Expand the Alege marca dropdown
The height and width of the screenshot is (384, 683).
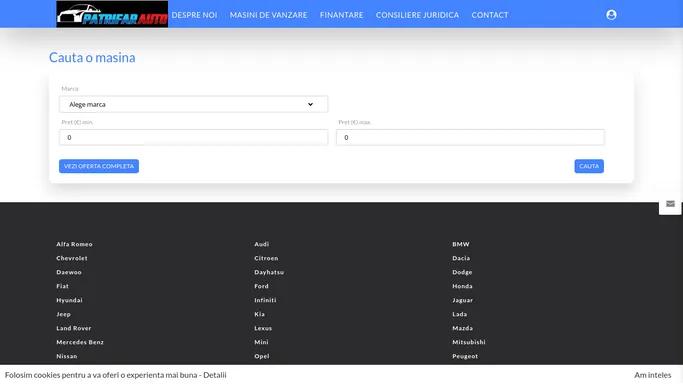193,104
